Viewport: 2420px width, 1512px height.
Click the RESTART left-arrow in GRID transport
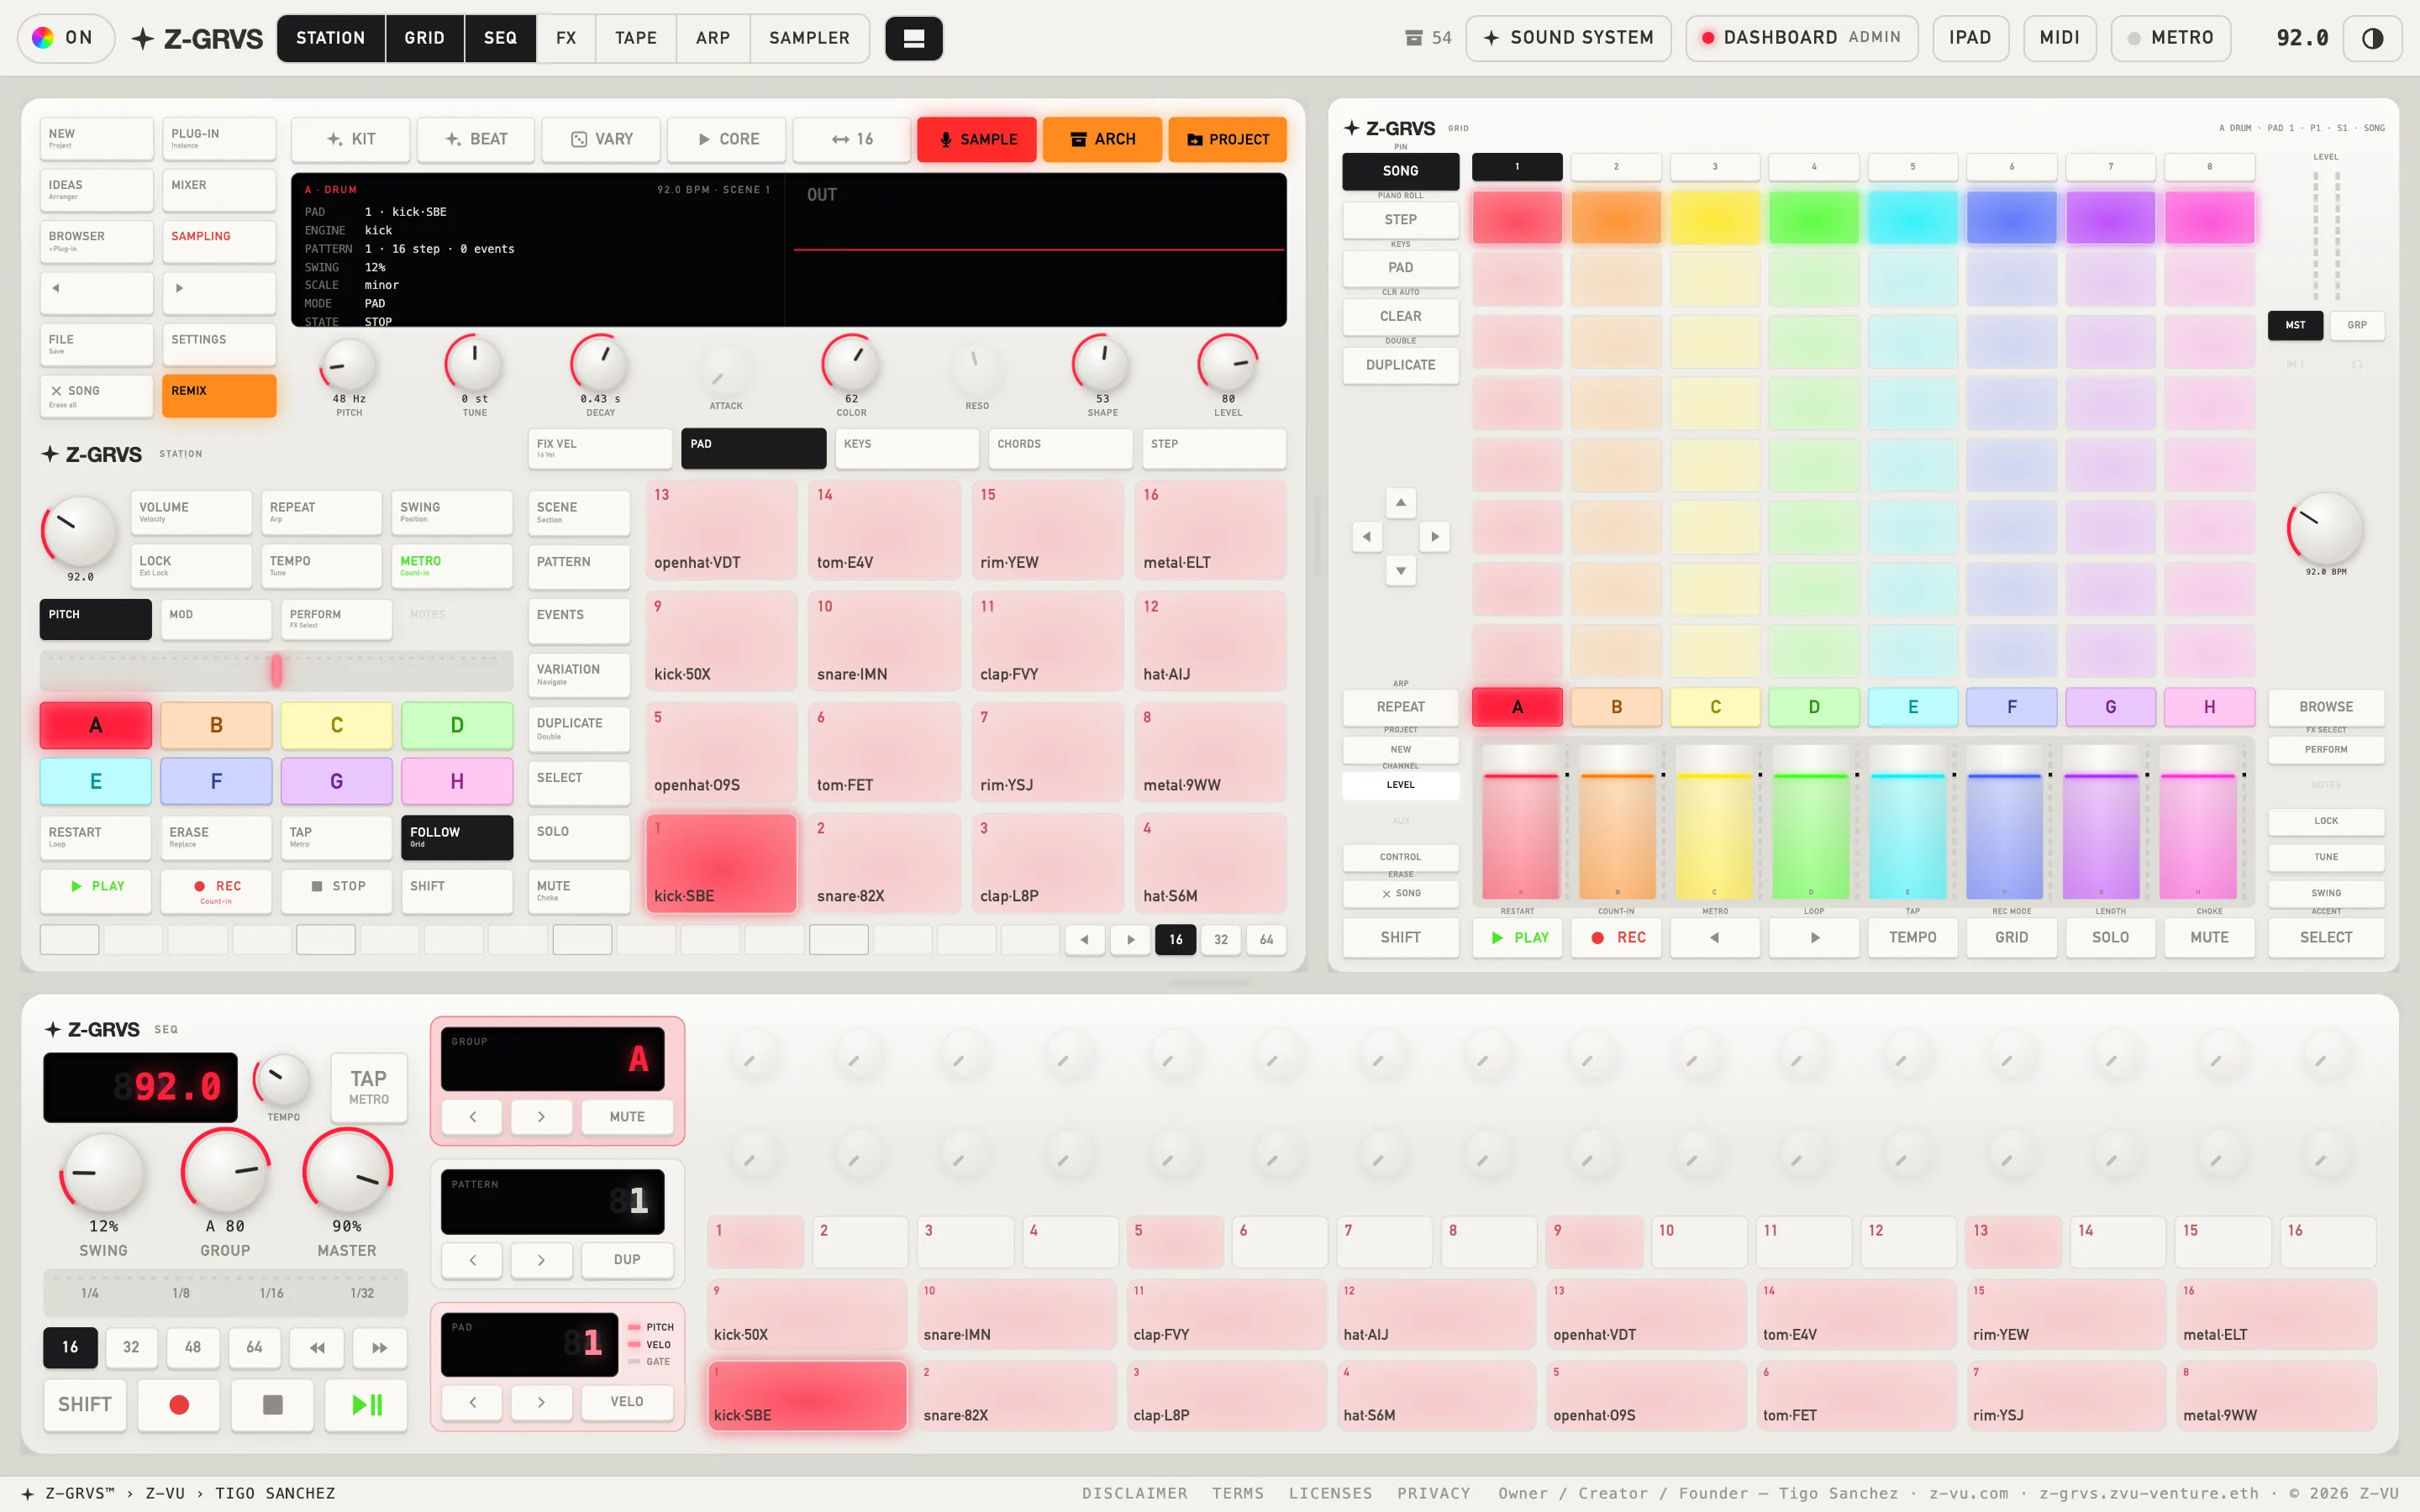[x=1714, y=937]
